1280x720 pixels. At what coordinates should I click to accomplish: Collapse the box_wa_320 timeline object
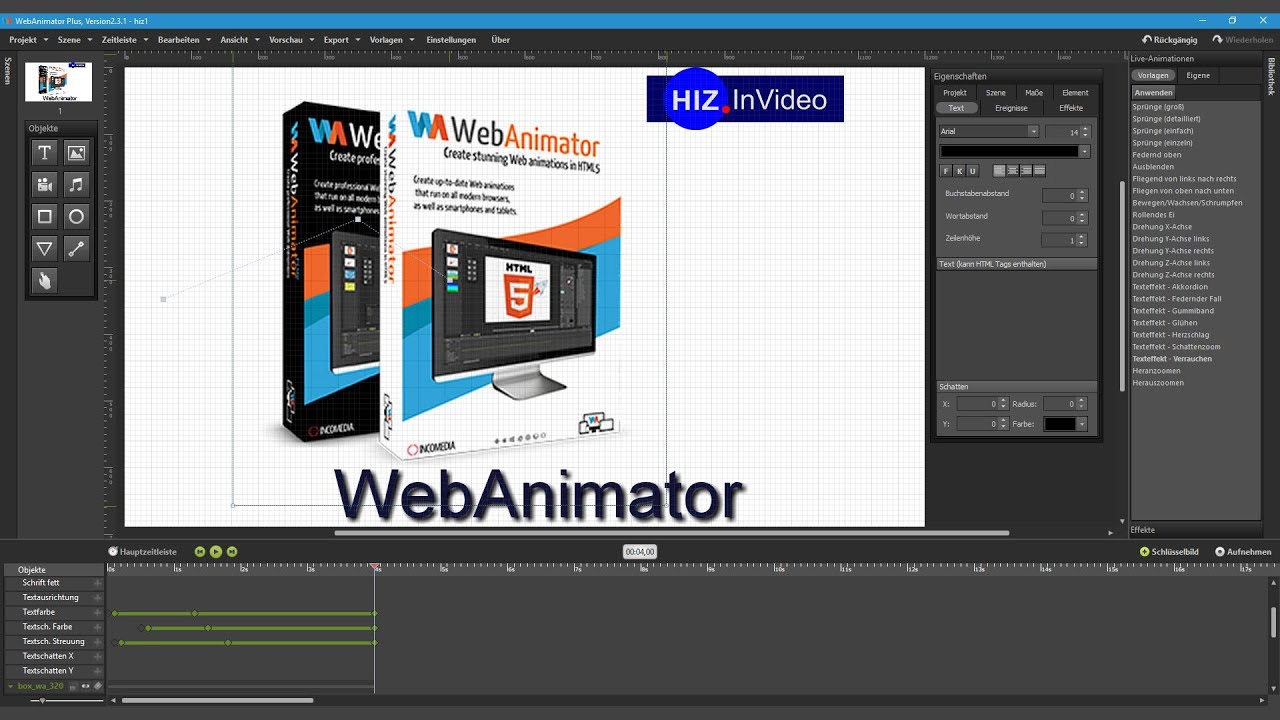coord(11,686)
